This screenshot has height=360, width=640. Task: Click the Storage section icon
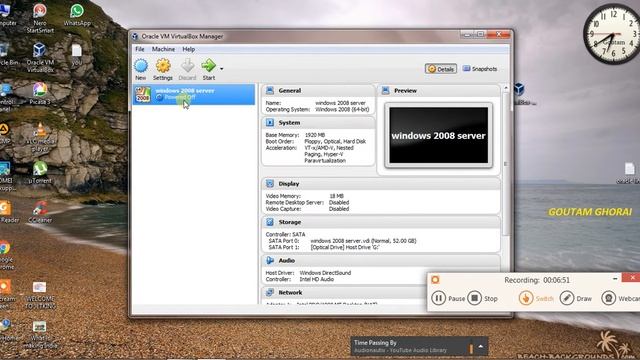pyautogui.click(x=270, y=222)
